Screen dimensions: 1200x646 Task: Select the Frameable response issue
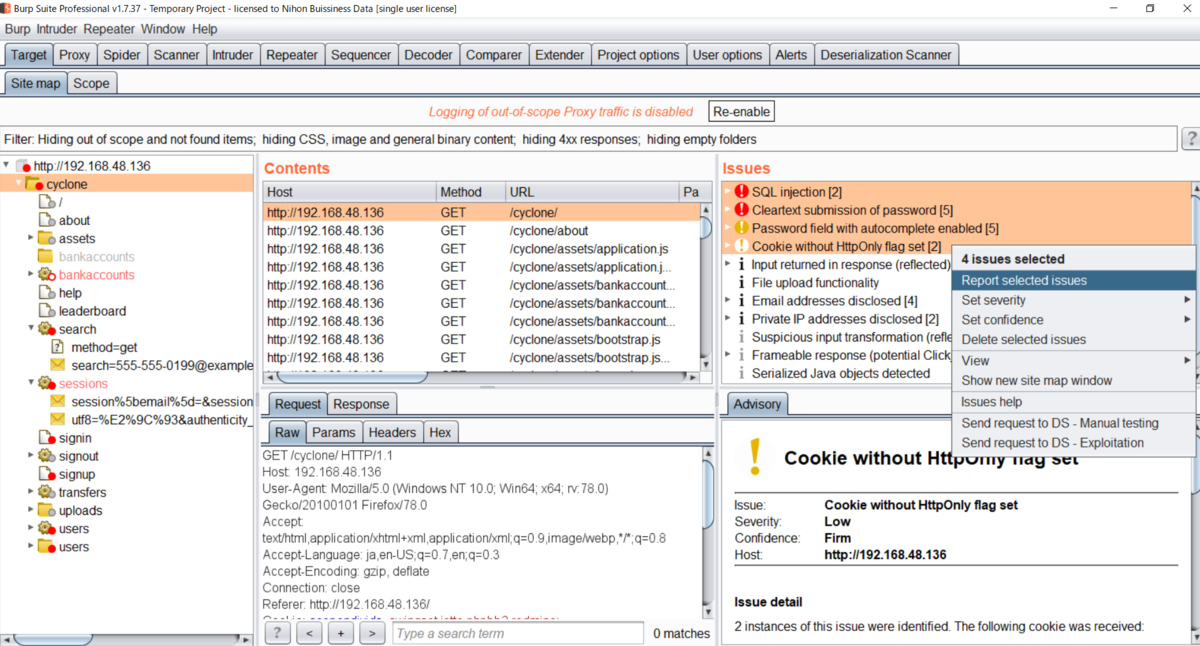pos(850,355)
